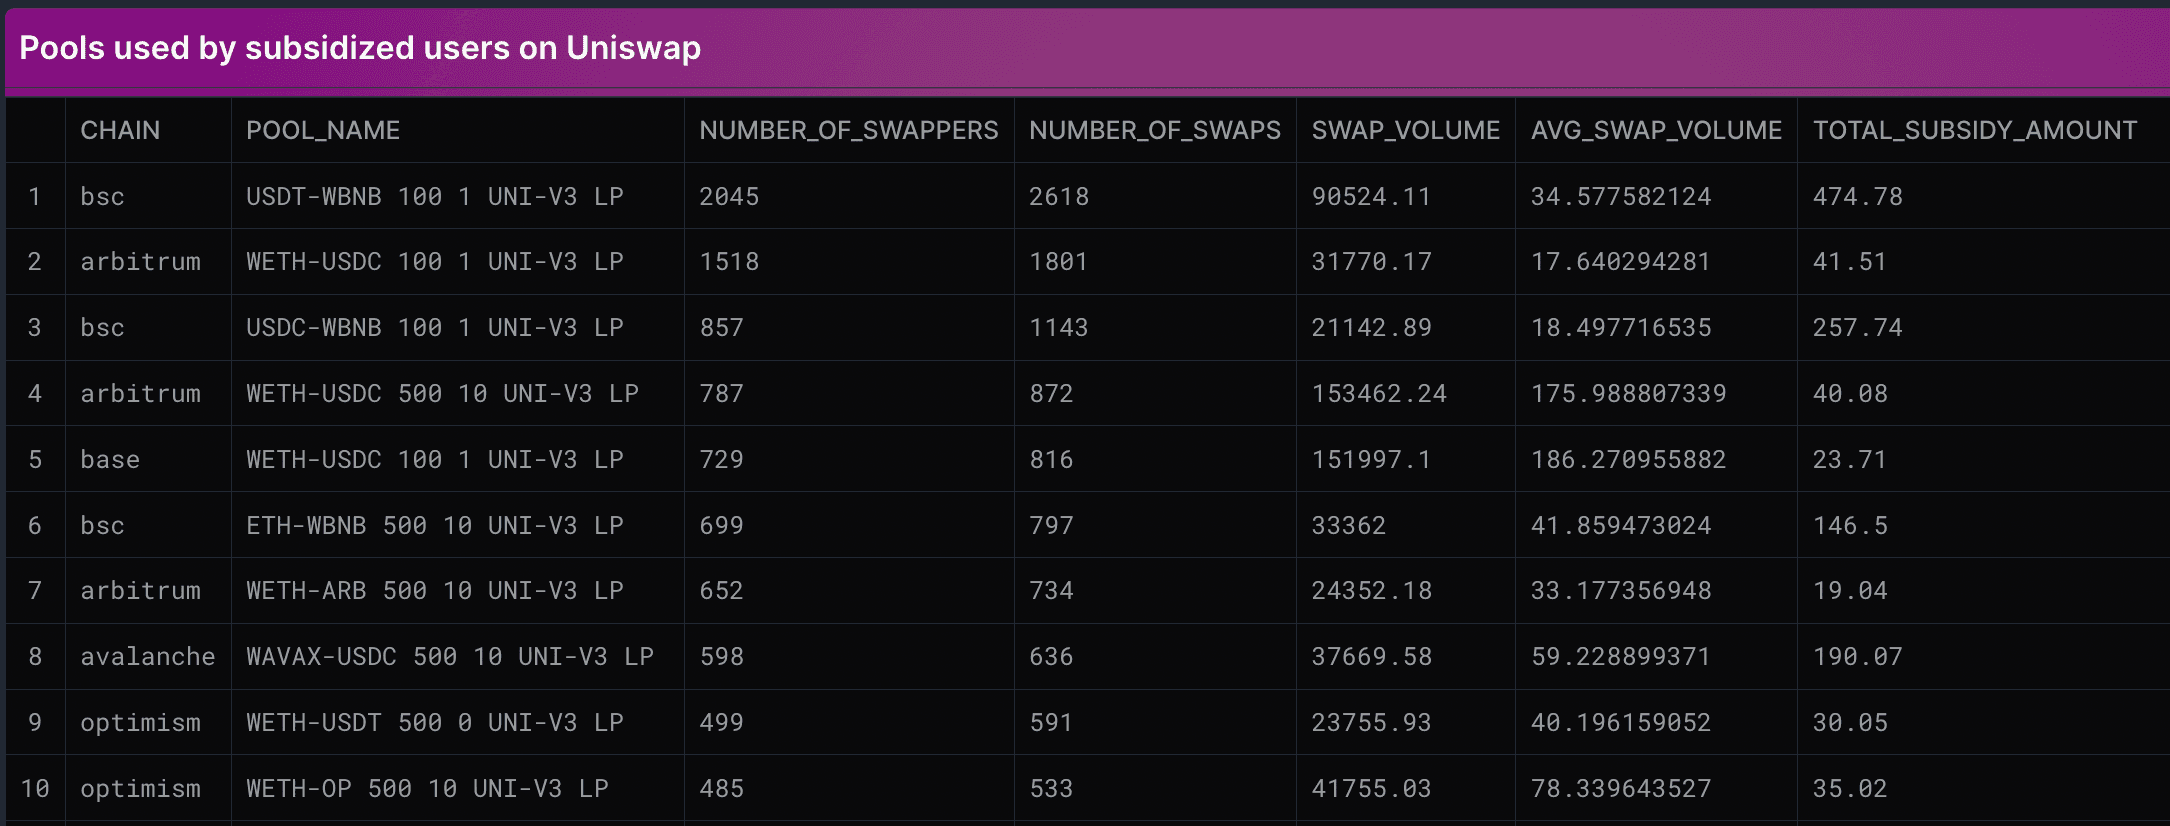
Task: Select pool name 'WAVAX-USDC 500 10 UNI-V3 LP'
Action: (x=450, y=656)
